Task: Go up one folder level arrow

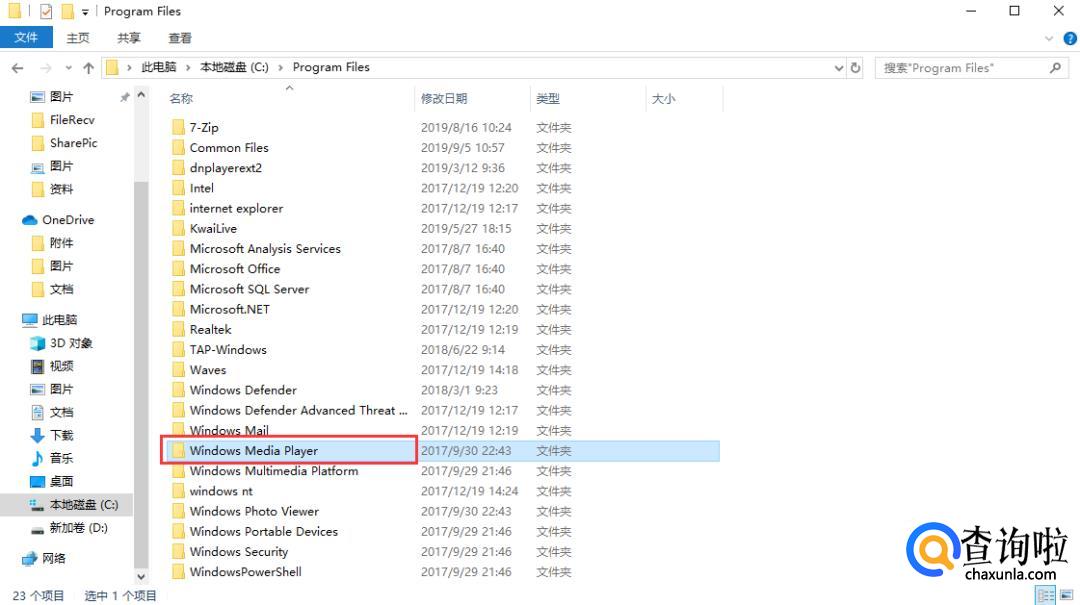Action: [x=88, y=68]
